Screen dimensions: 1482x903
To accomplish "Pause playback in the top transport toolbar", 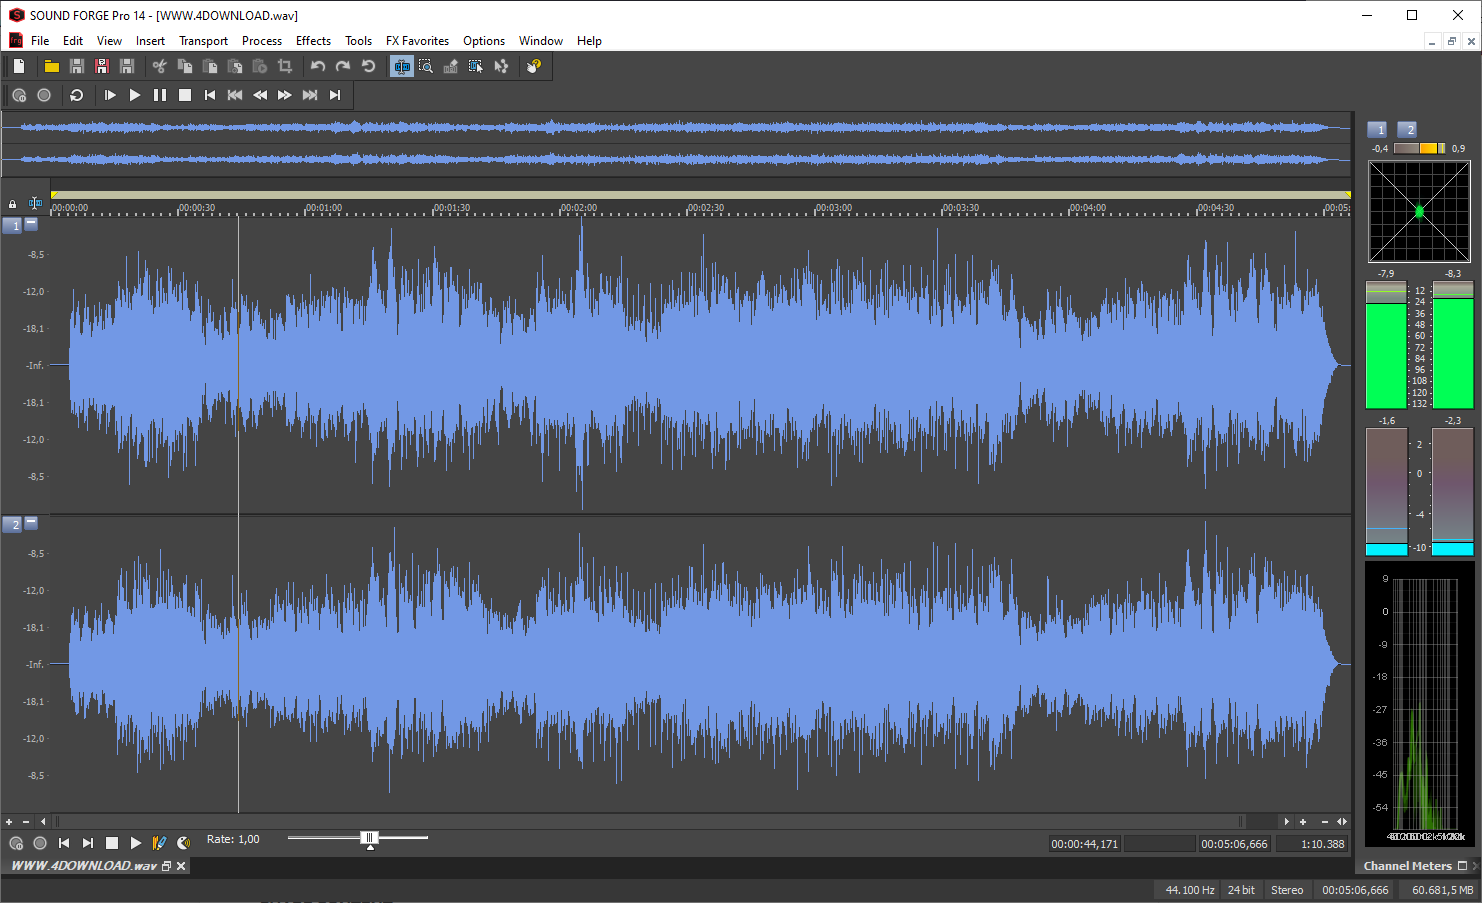I will (x=160, y=95).
